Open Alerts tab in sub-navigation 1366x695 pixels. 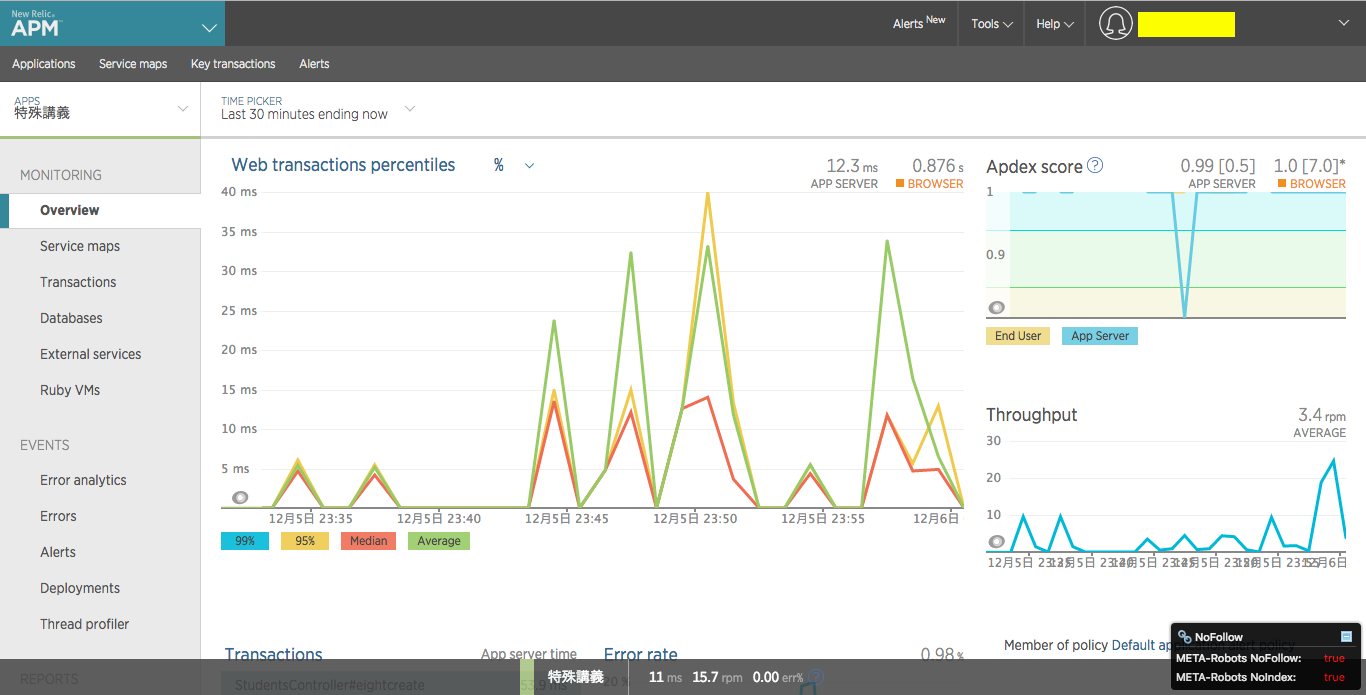tap(314, 64)
